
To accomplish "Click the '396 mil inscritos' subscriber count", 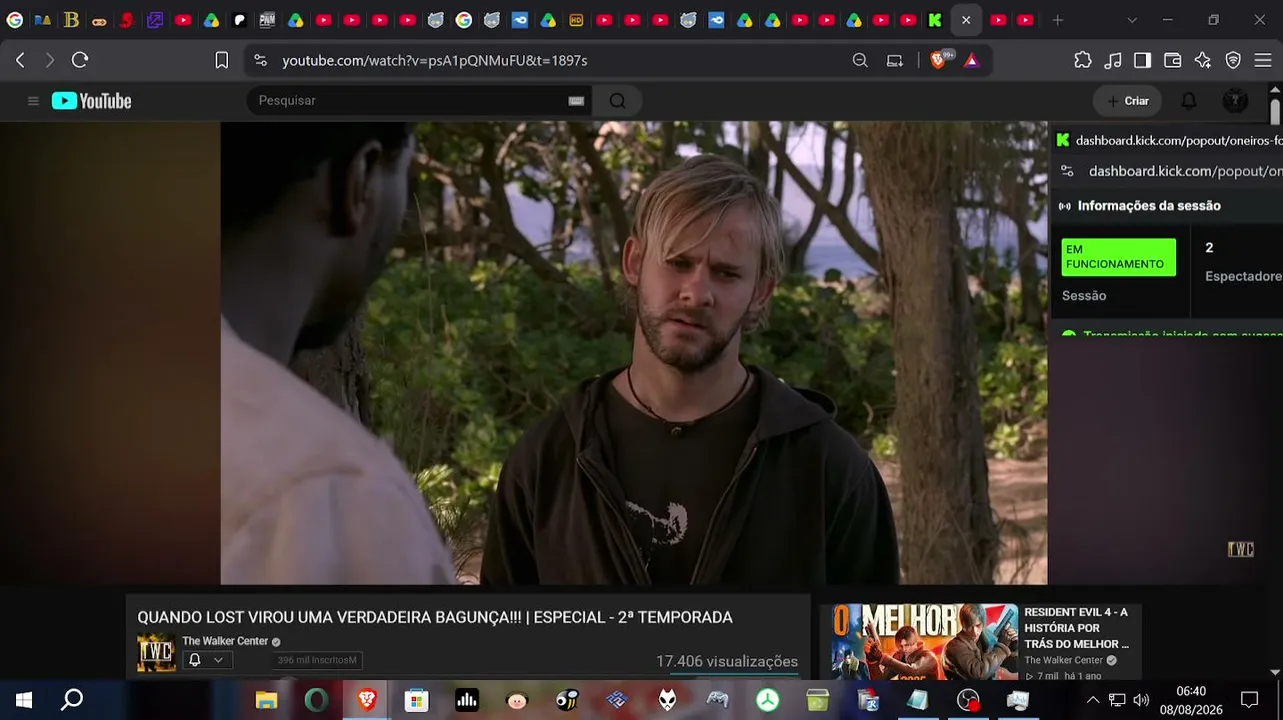I will tap(317, 660).
